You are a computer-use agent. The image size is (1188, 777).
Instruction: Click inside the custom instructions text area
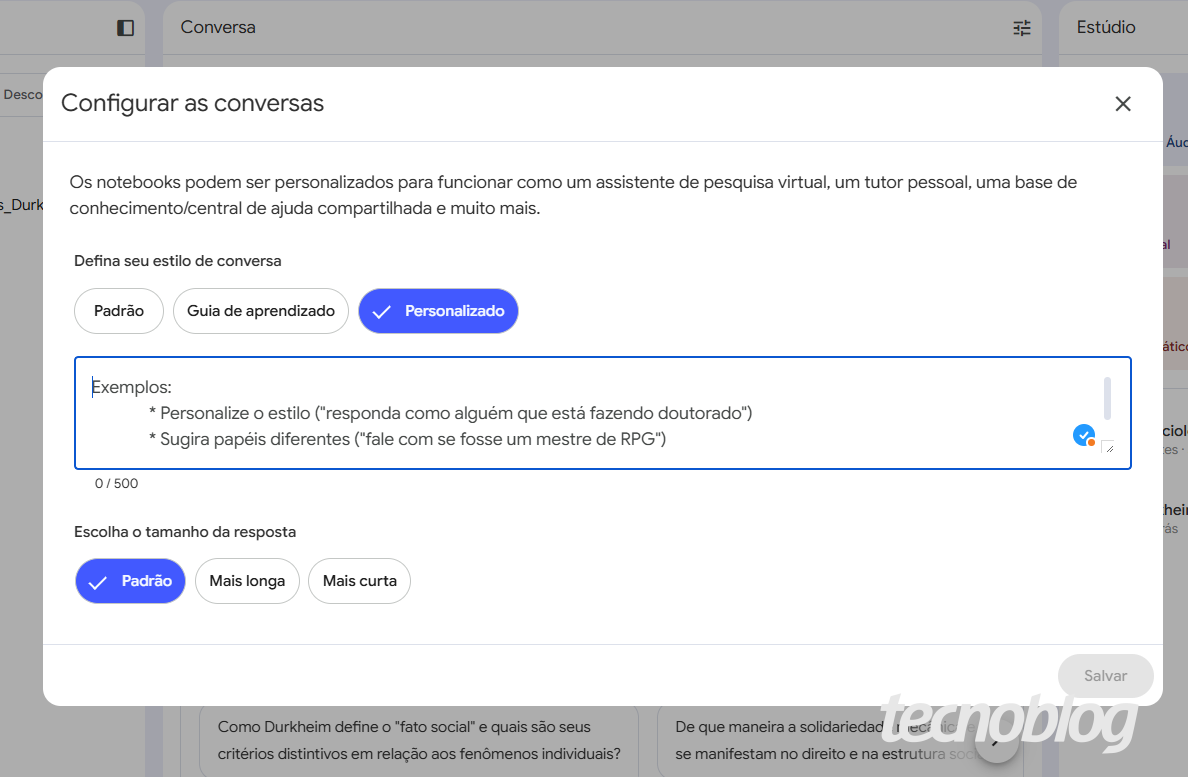500,413
